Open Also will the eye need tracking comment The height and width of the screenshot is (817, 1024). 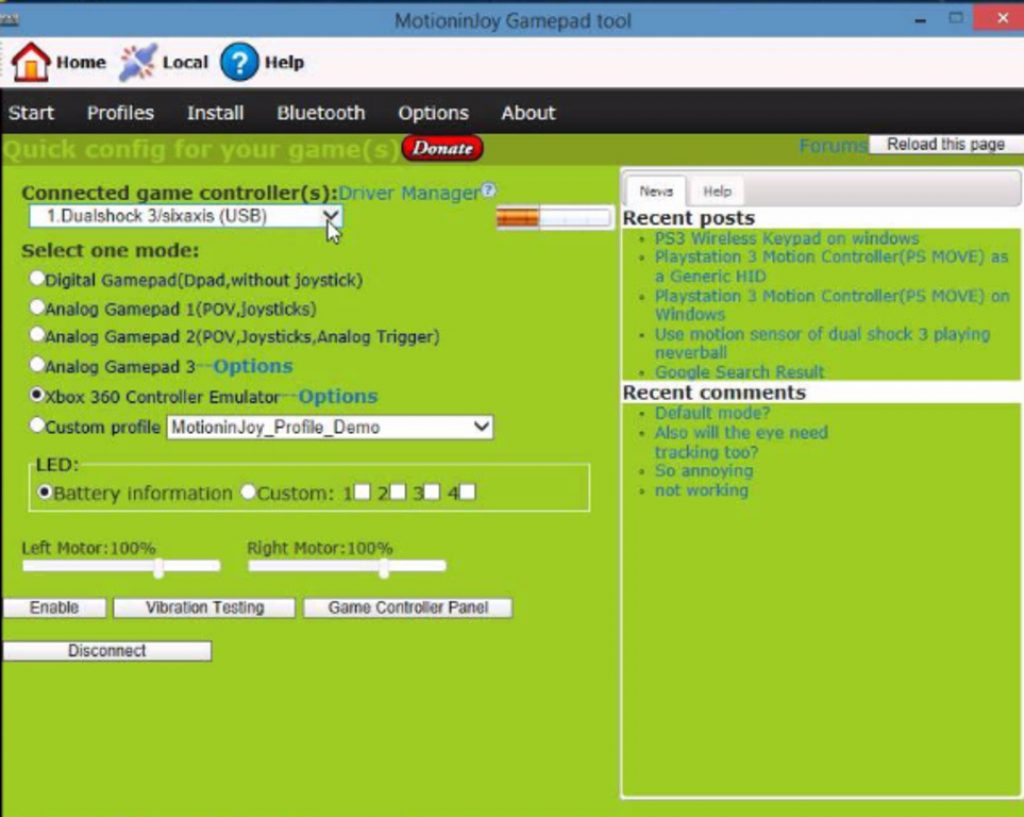(741, 442)
